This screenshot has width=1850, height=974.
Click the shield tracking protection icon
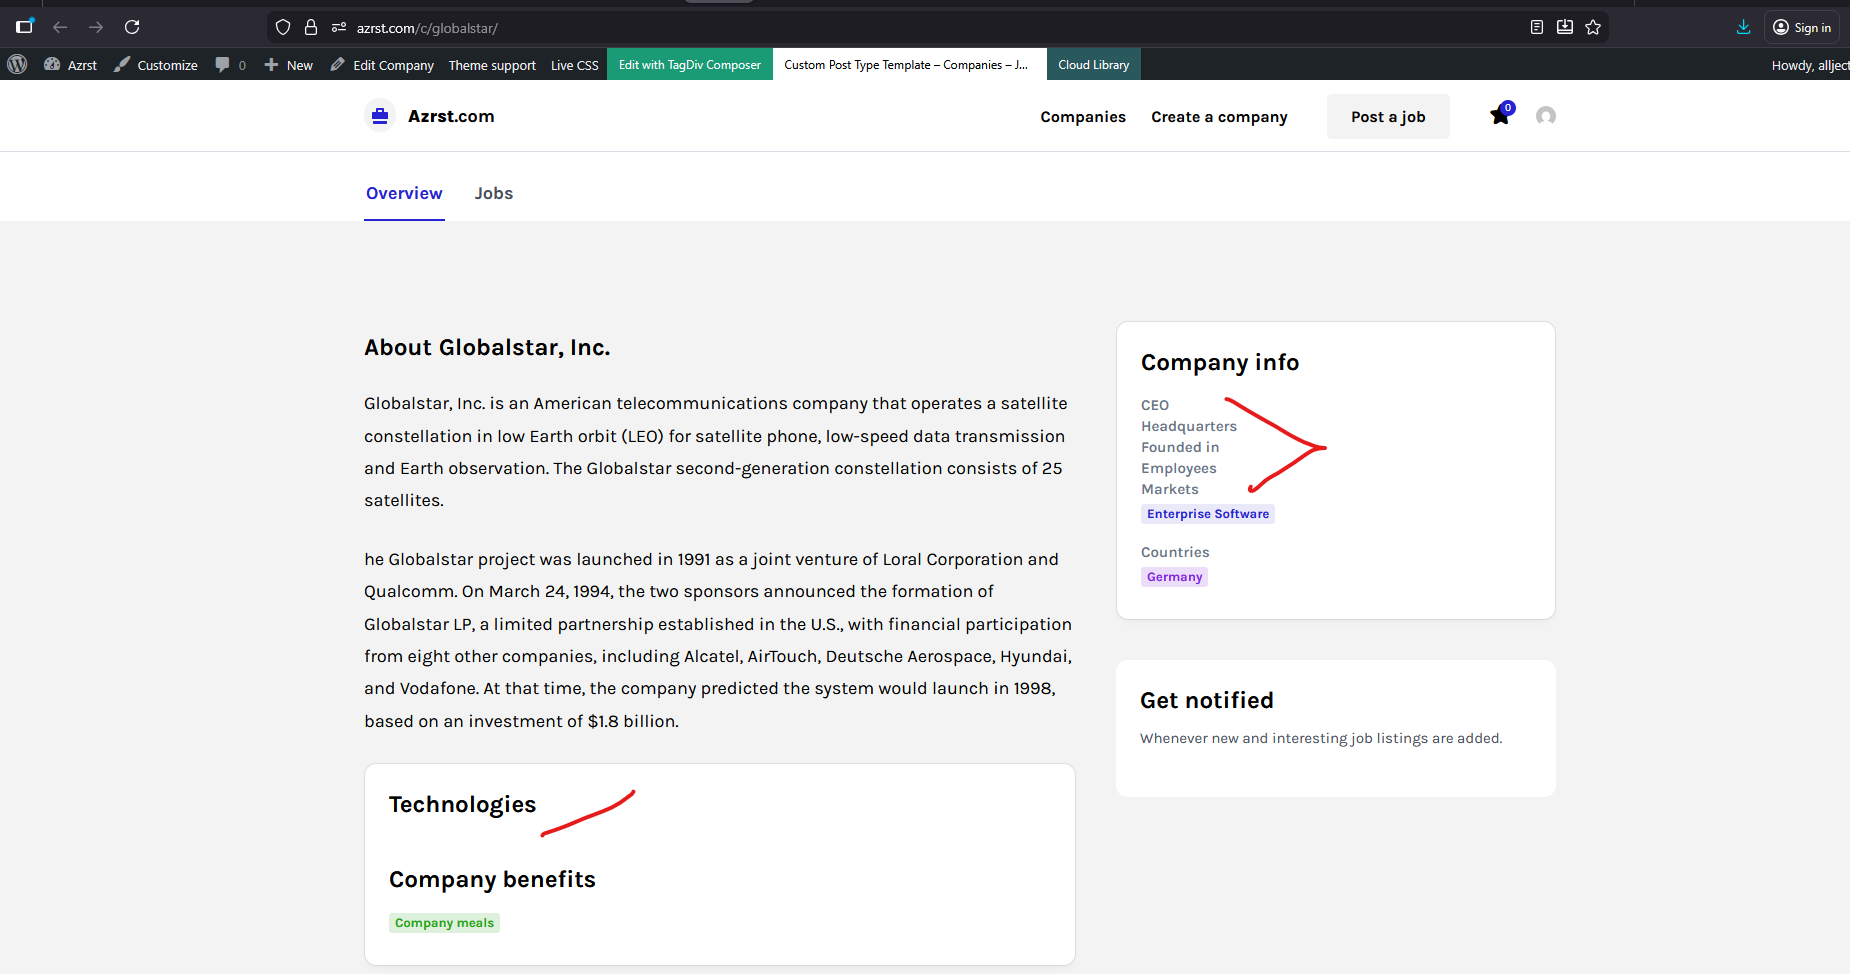click(x=283, y=27)
